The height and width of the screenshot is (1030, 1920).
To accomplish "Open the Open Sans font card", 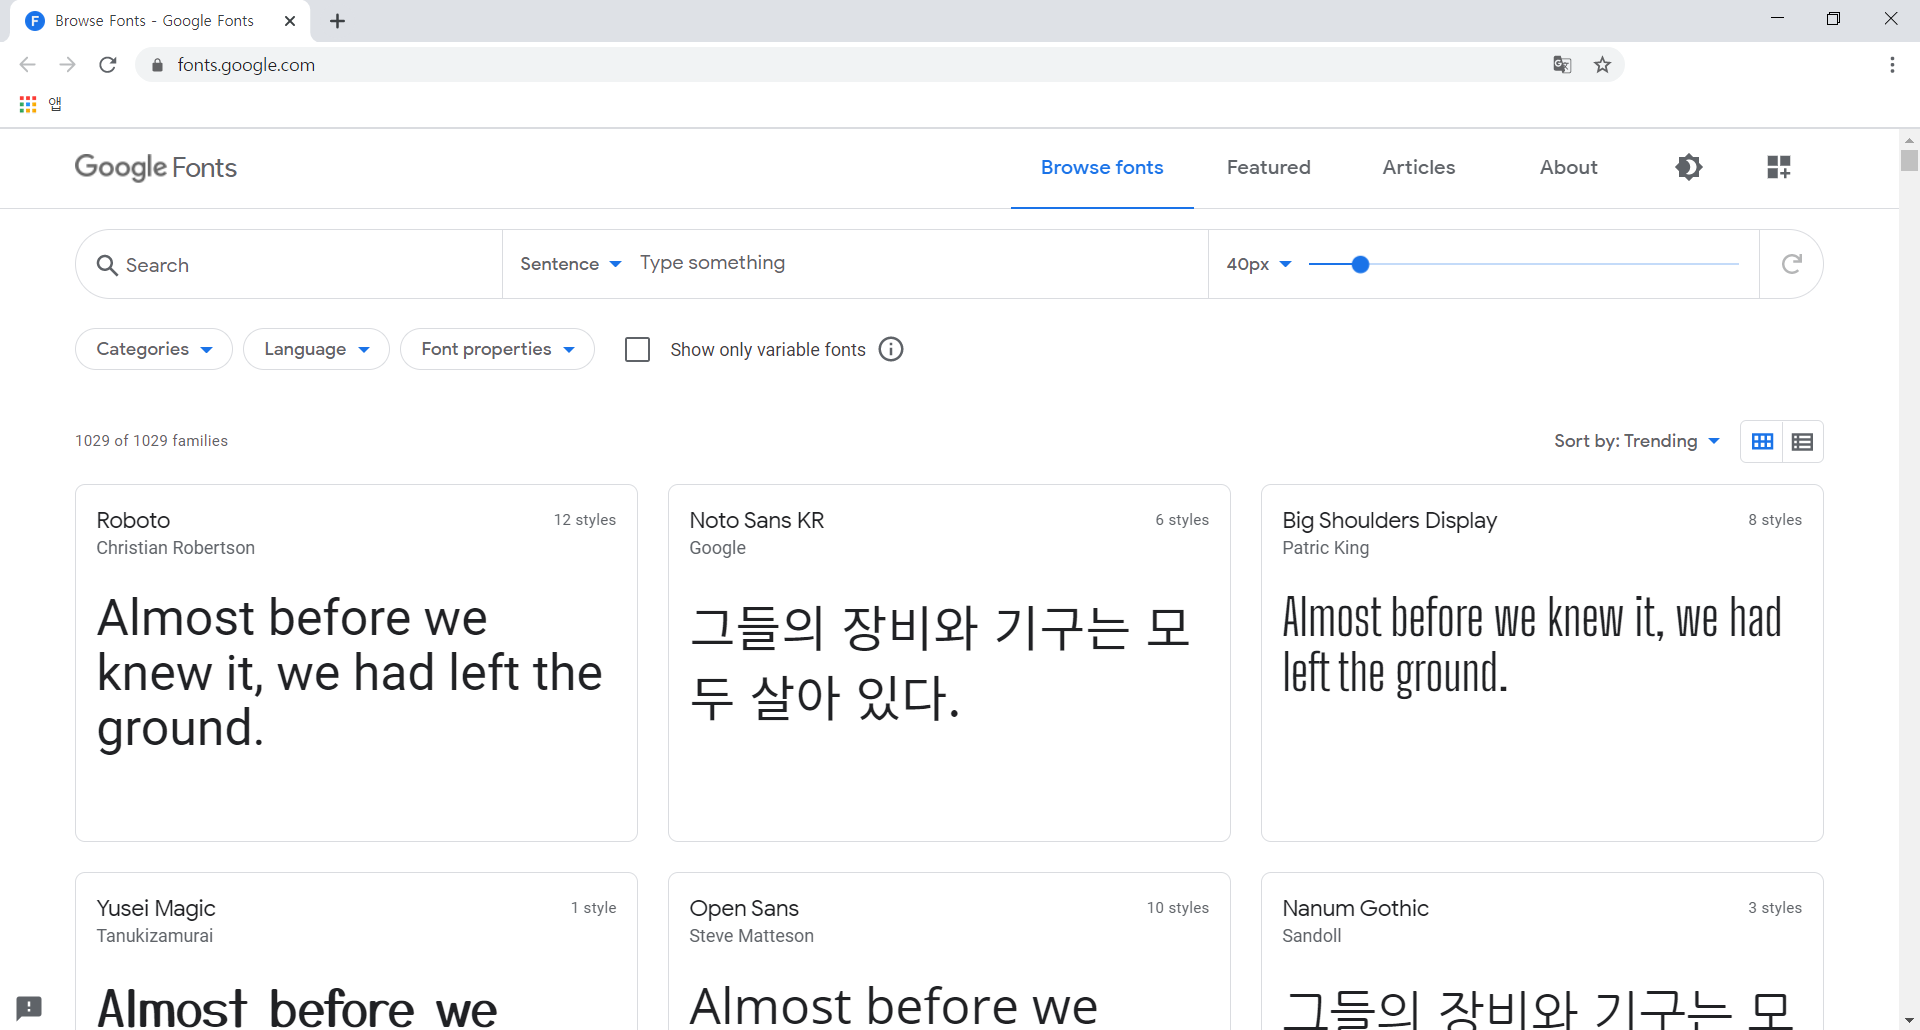I will point(949,951).
